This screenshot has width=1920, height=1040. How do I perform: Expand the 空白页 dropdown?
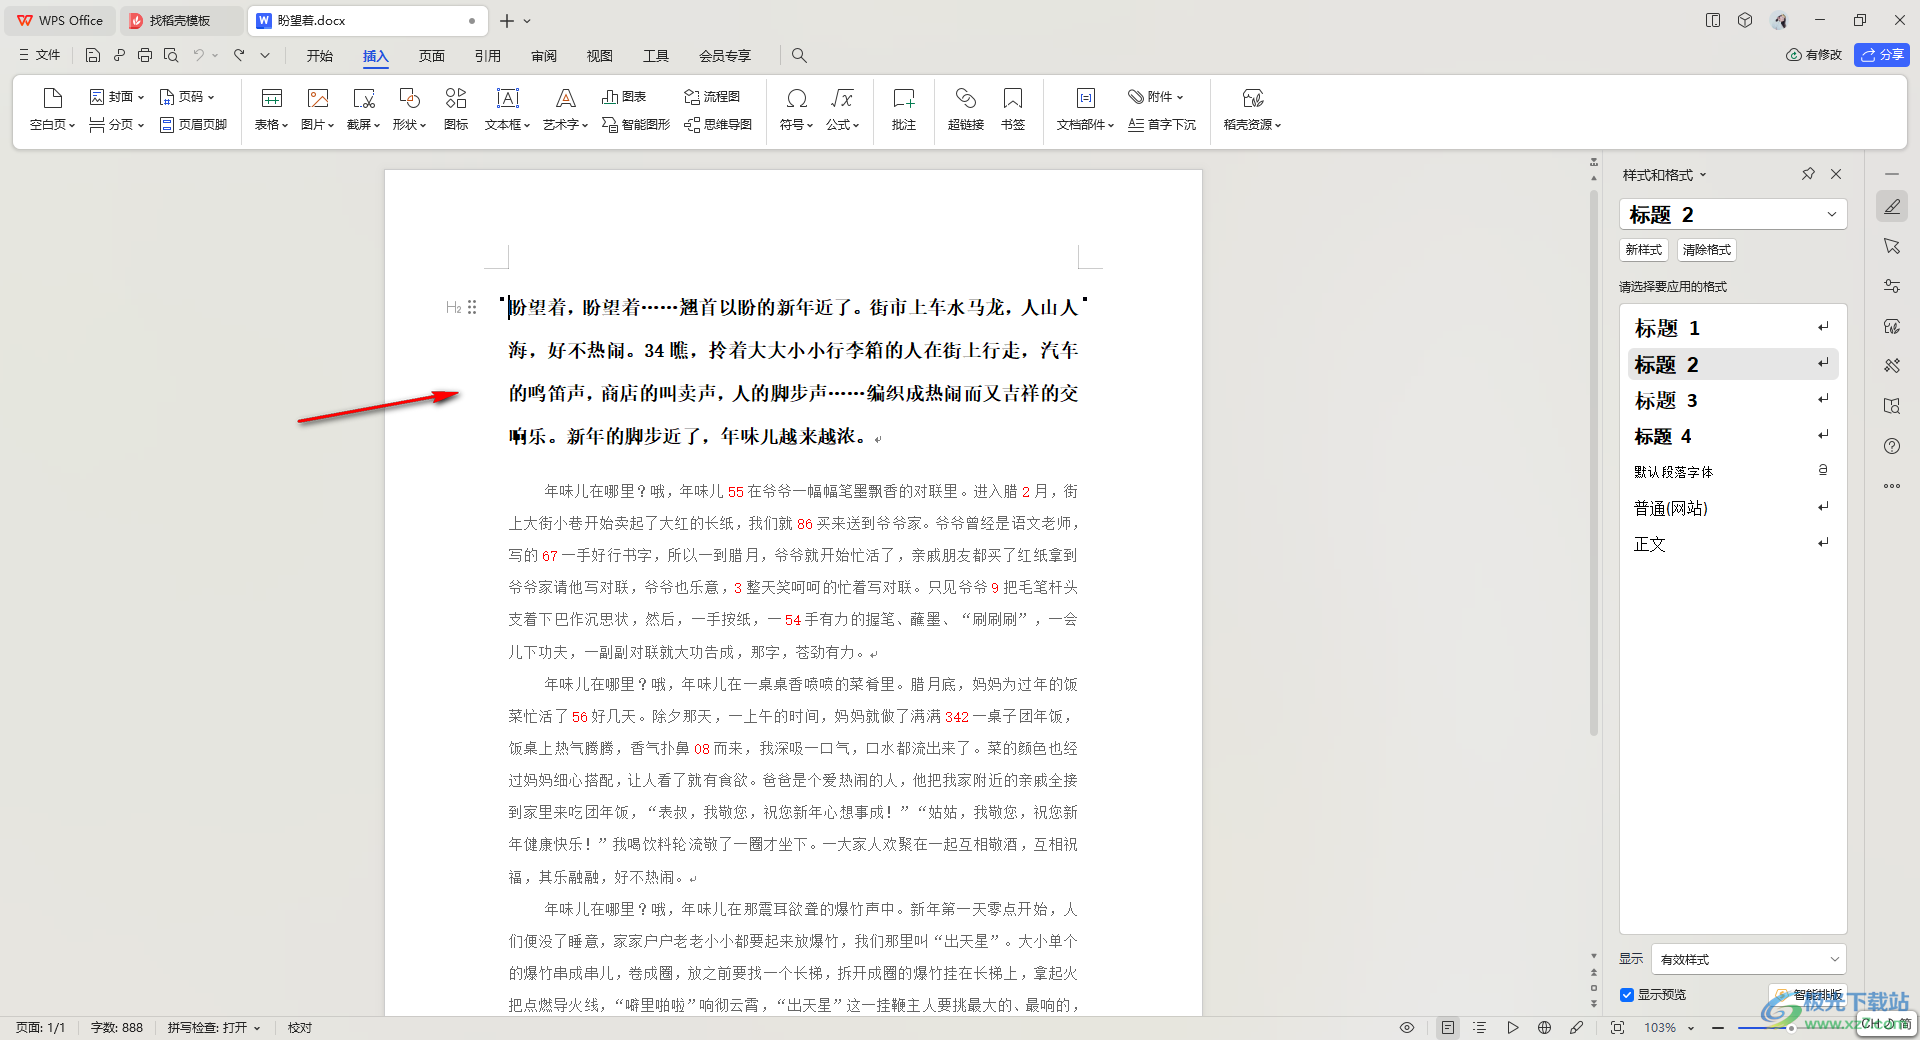[x=53, y=124]
